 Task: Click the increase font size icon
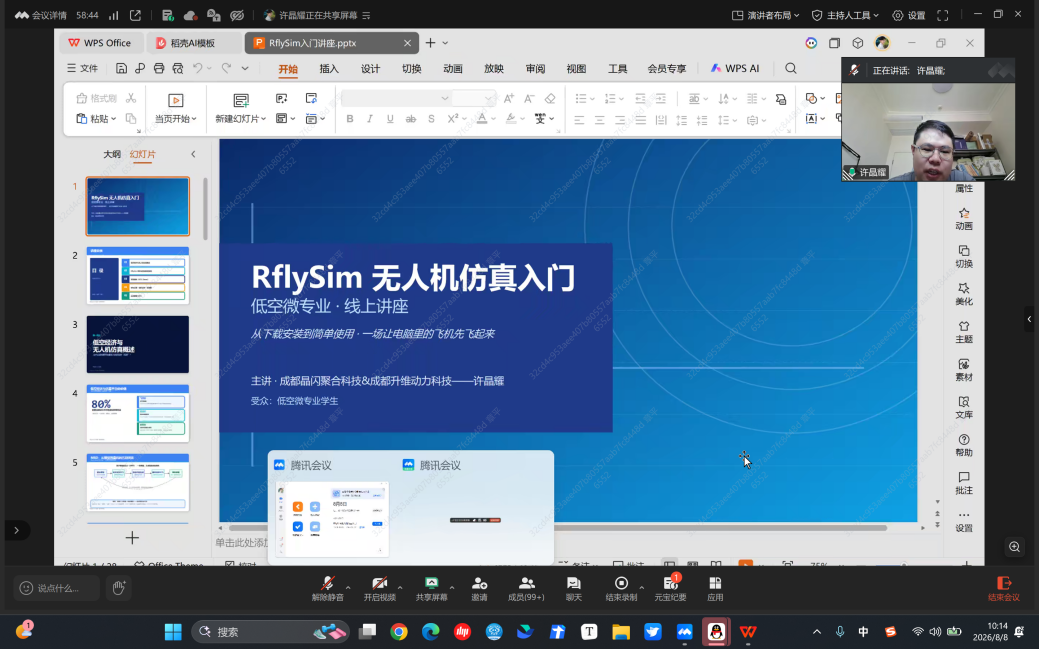pos(508,98)
